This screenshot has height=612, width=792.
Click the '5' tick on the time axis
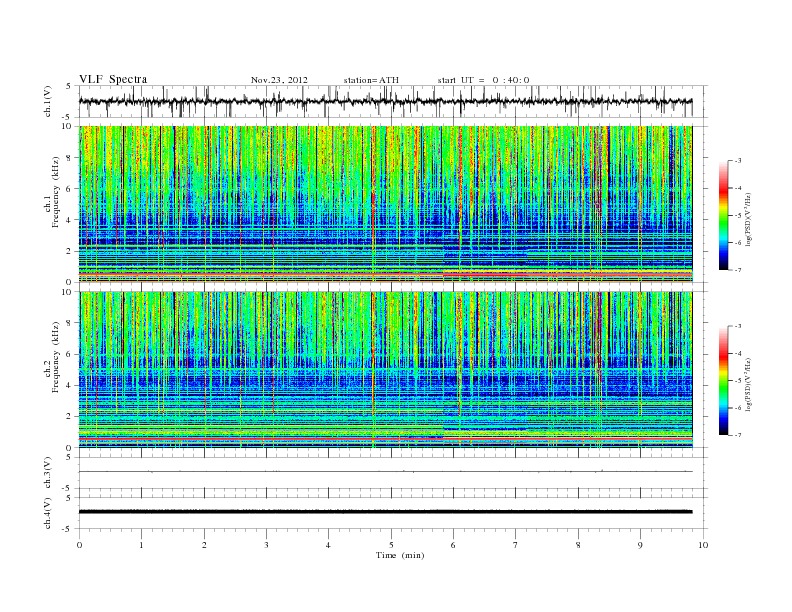coord(391,545)
